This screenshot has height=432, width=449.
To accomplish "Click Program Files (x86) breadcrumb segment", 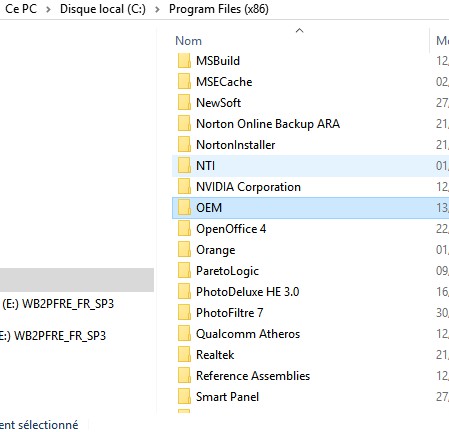I will coord(219,9).
